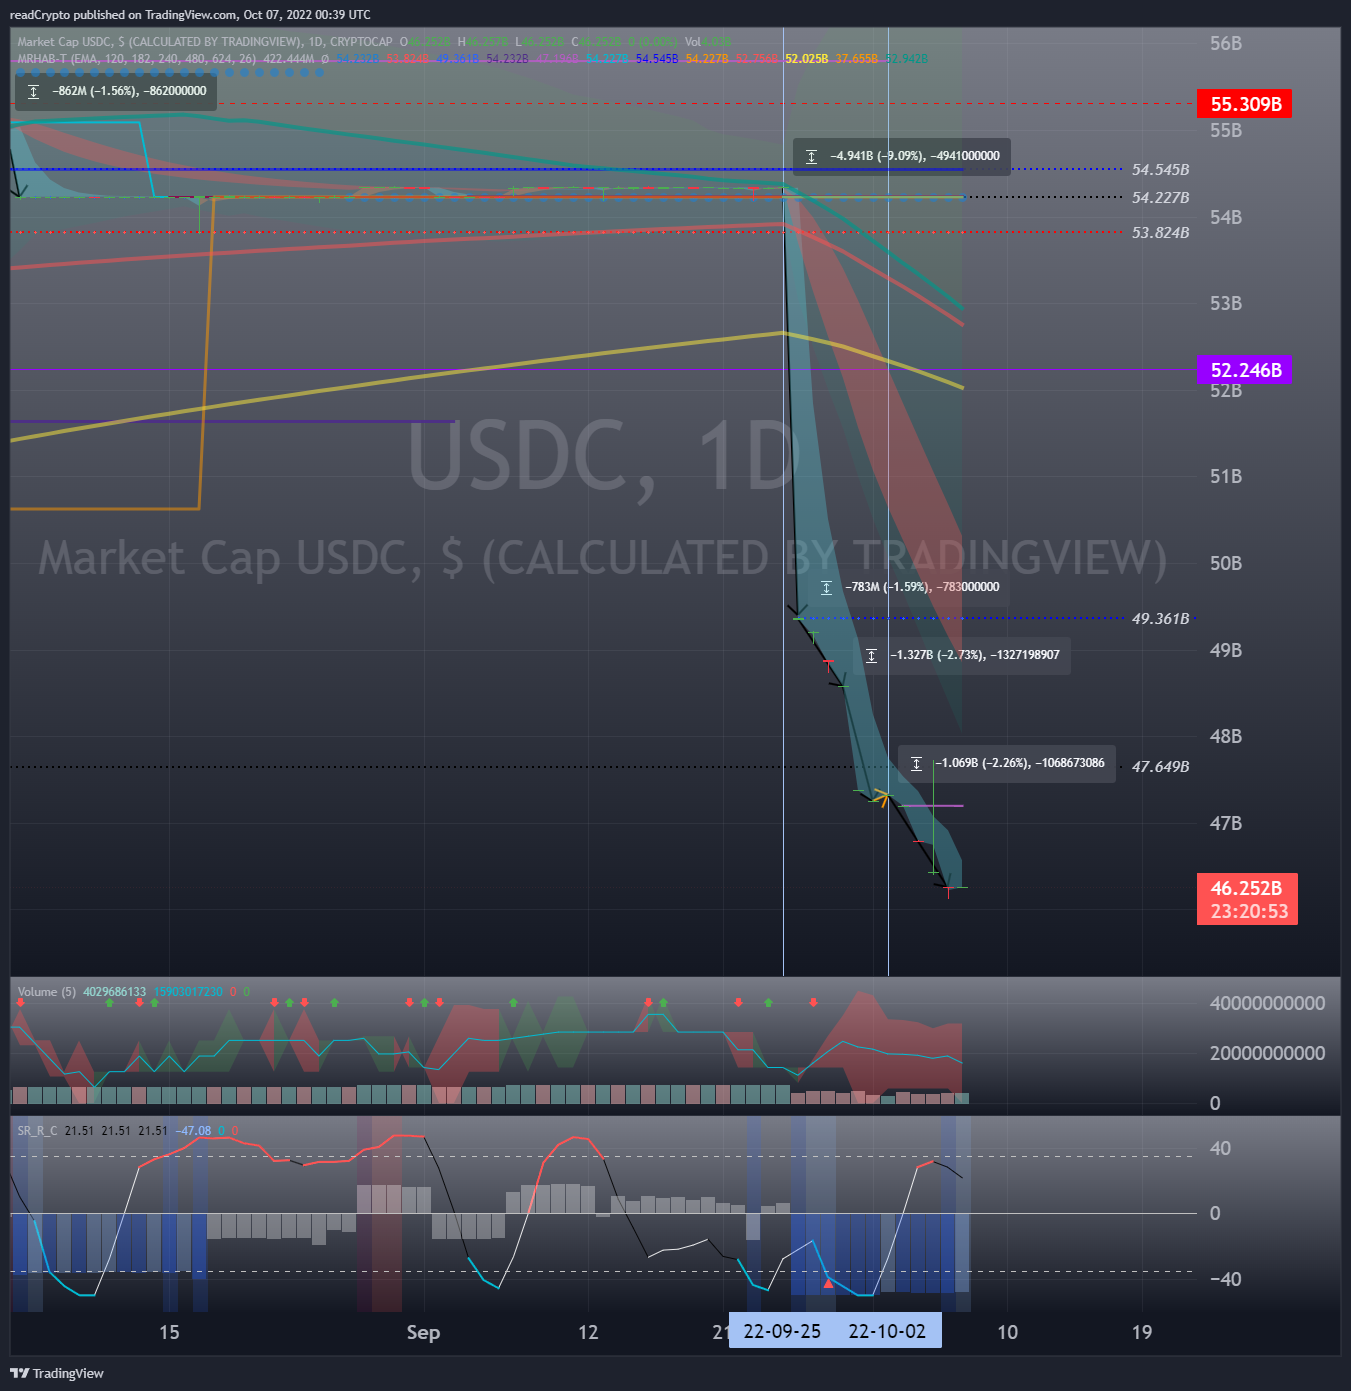
Task: Click the 53B price axis tick
Action: pyautogui.click(x=1226, y=303)
